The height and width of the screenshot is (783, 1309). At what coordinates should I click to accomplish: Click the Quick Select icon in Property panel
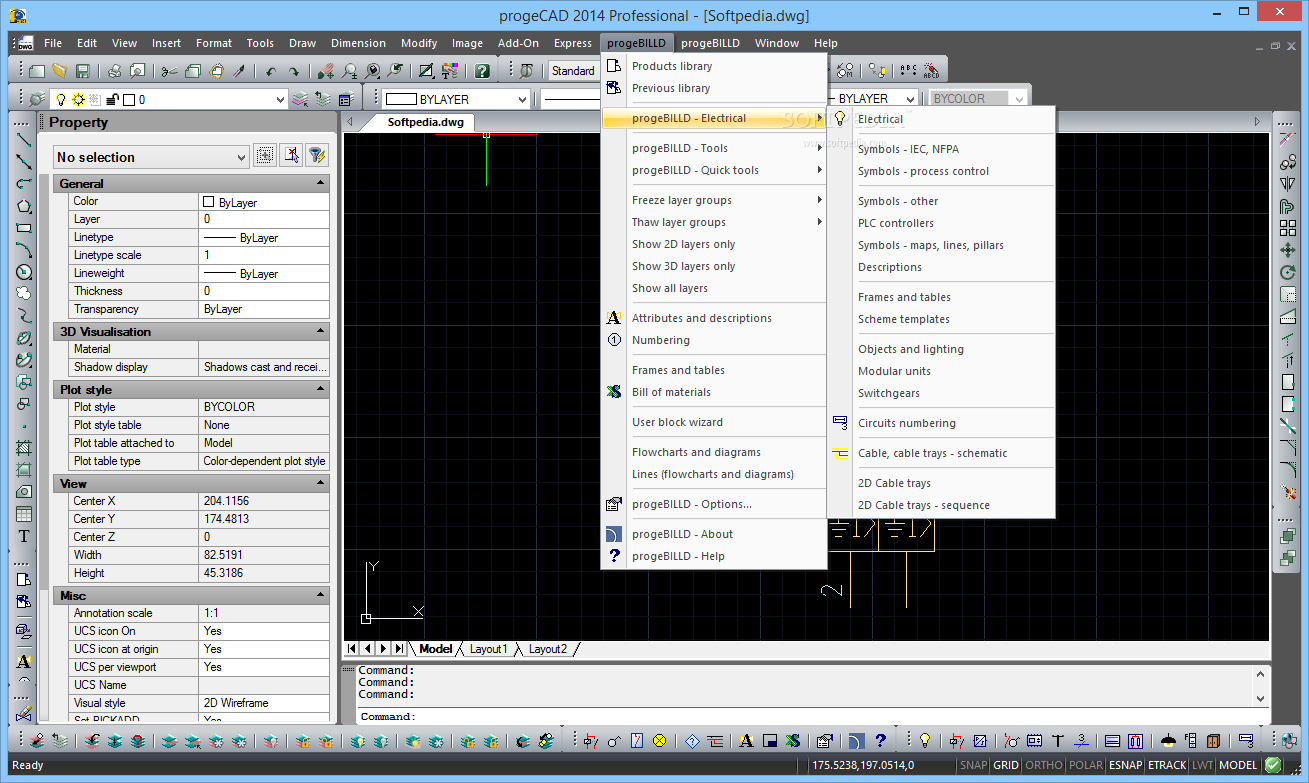265,155
